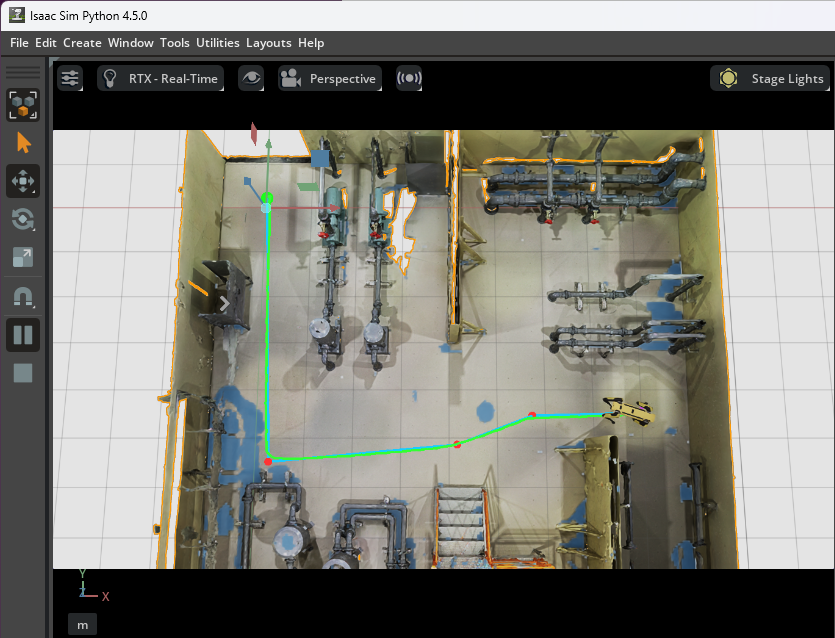Open the Utilities menu
Screen dimensions: 835x638
point(218,43)
